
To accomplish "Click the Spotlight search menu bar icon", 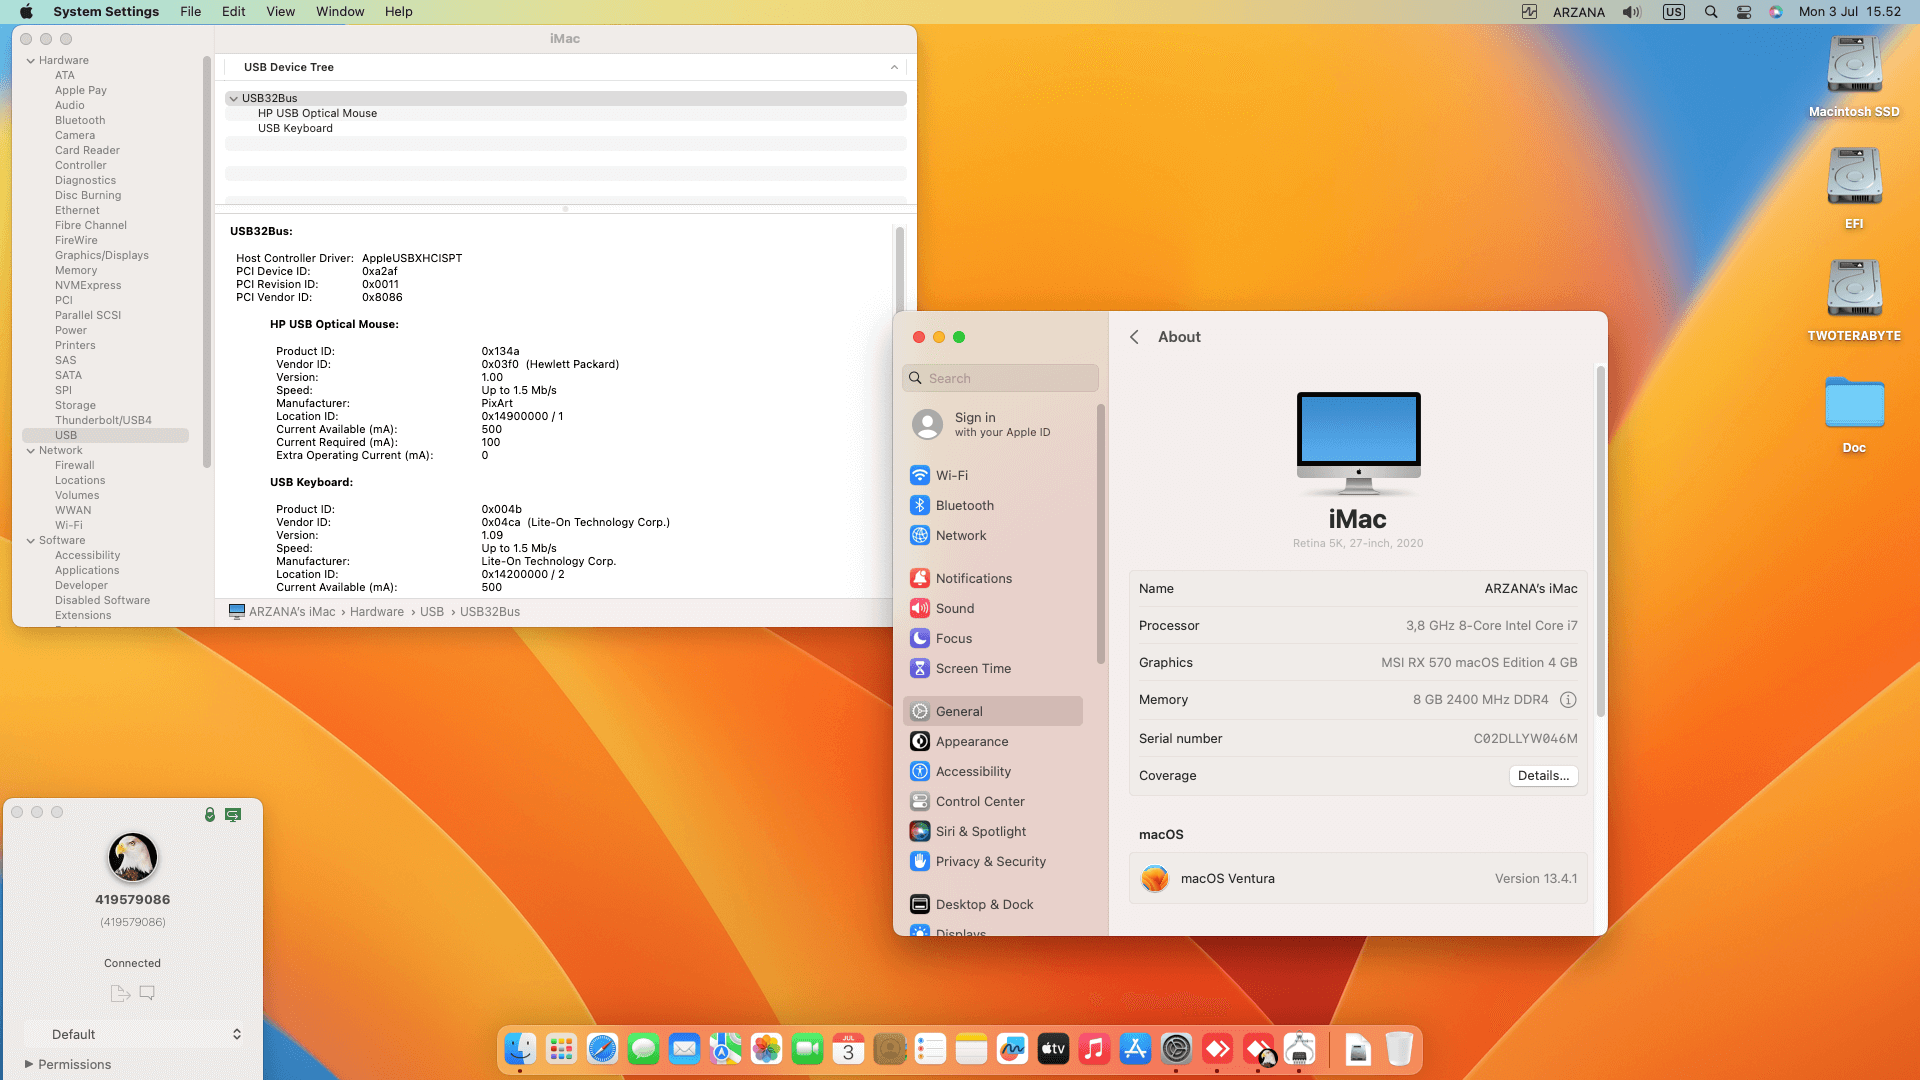I will coord(1711,12).
